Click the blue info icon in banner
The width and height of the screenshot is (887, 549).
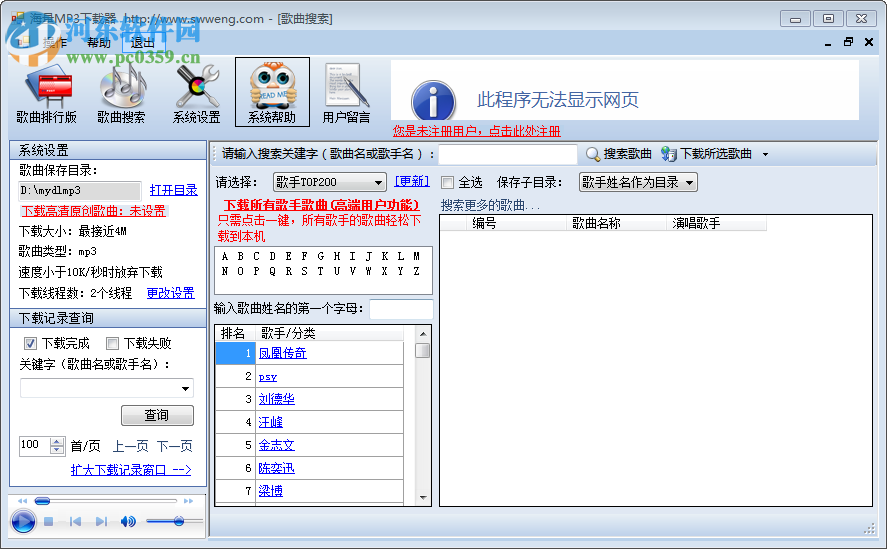click(x=433, y=100)
